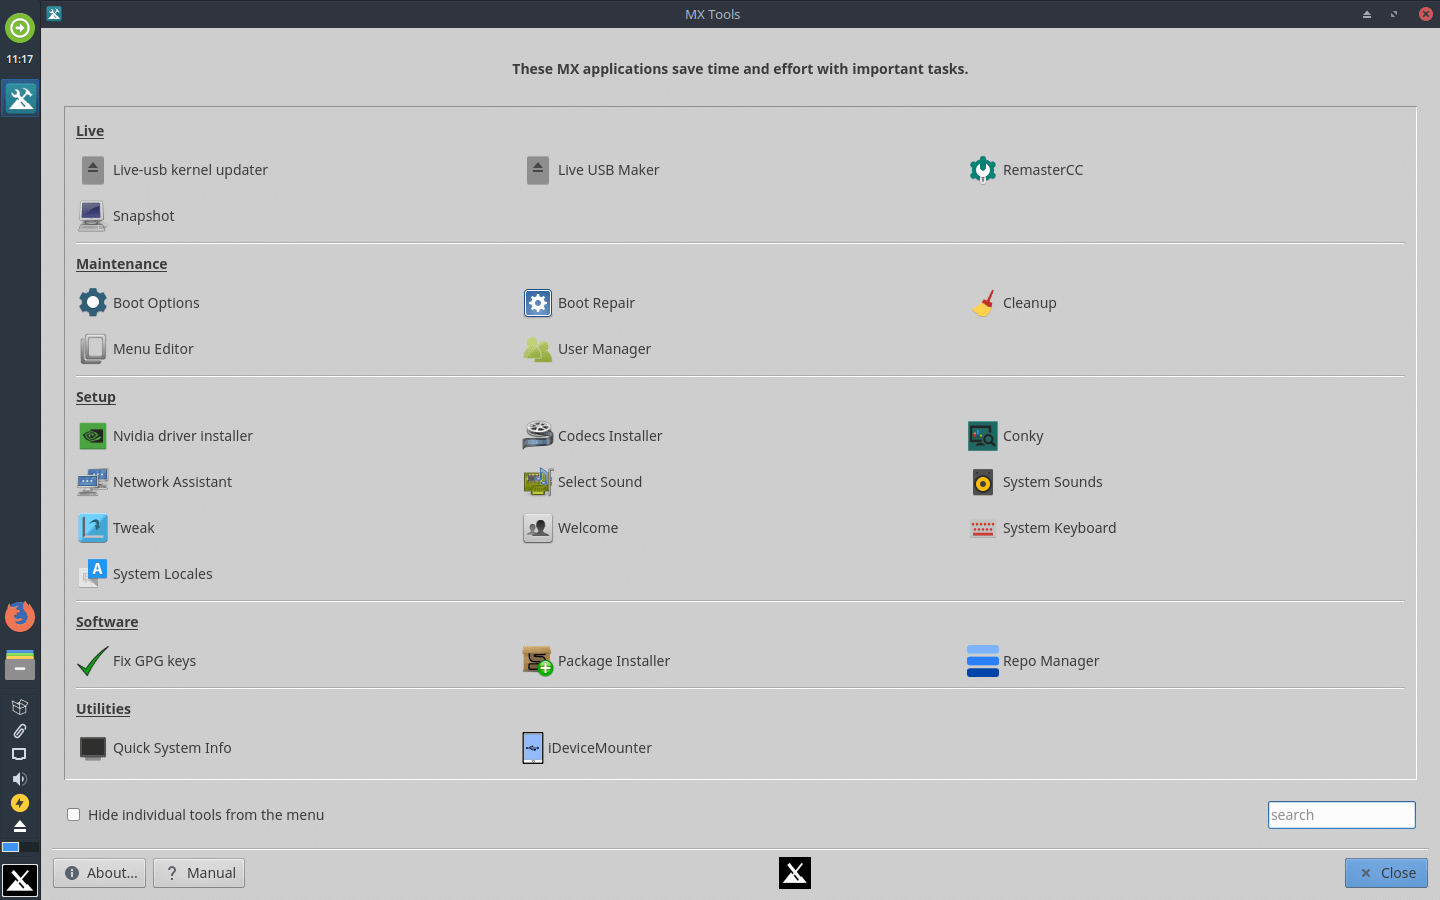Open file manager in side panel
The image size is (1440, 900).
point(20,664)
